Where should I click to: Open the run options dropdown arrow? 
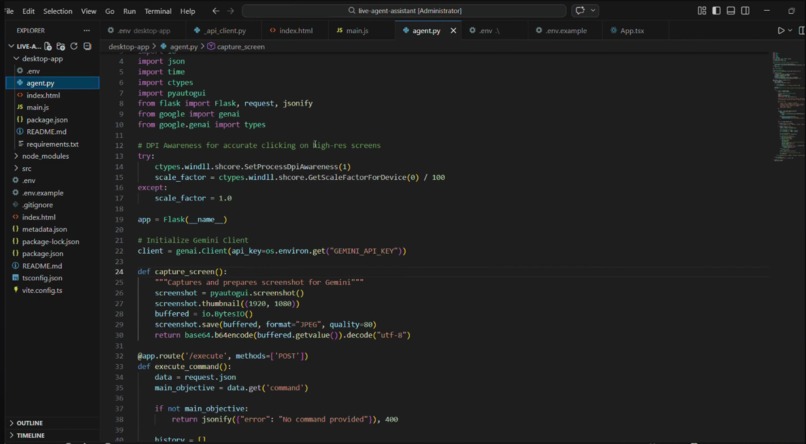[790, 31]
